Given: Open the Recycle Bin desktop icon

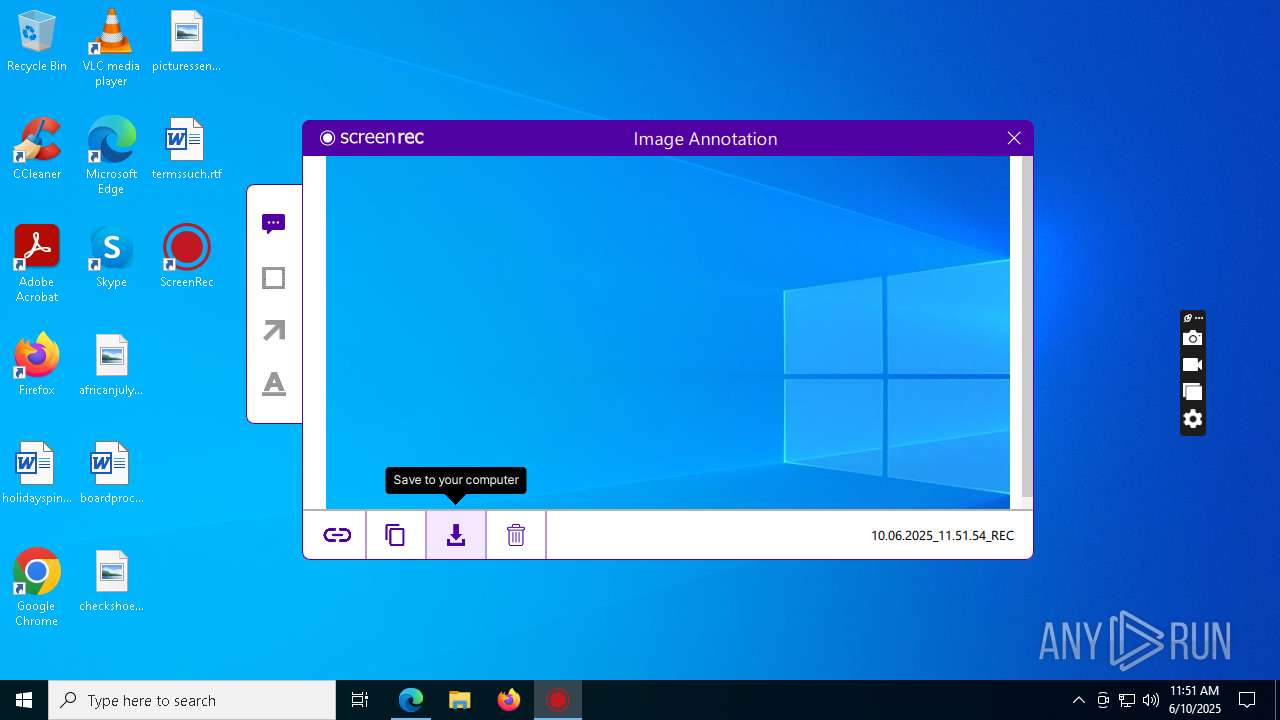Looking at the screenshot, I should pyautogui.click(x=37, y=41).
